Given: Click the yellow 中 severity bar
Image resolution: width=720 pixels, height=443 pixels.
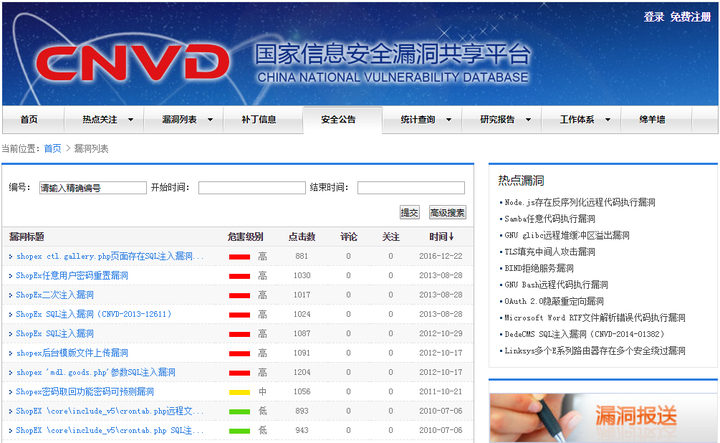Looking at the screenshot, I should pos(239,393).
